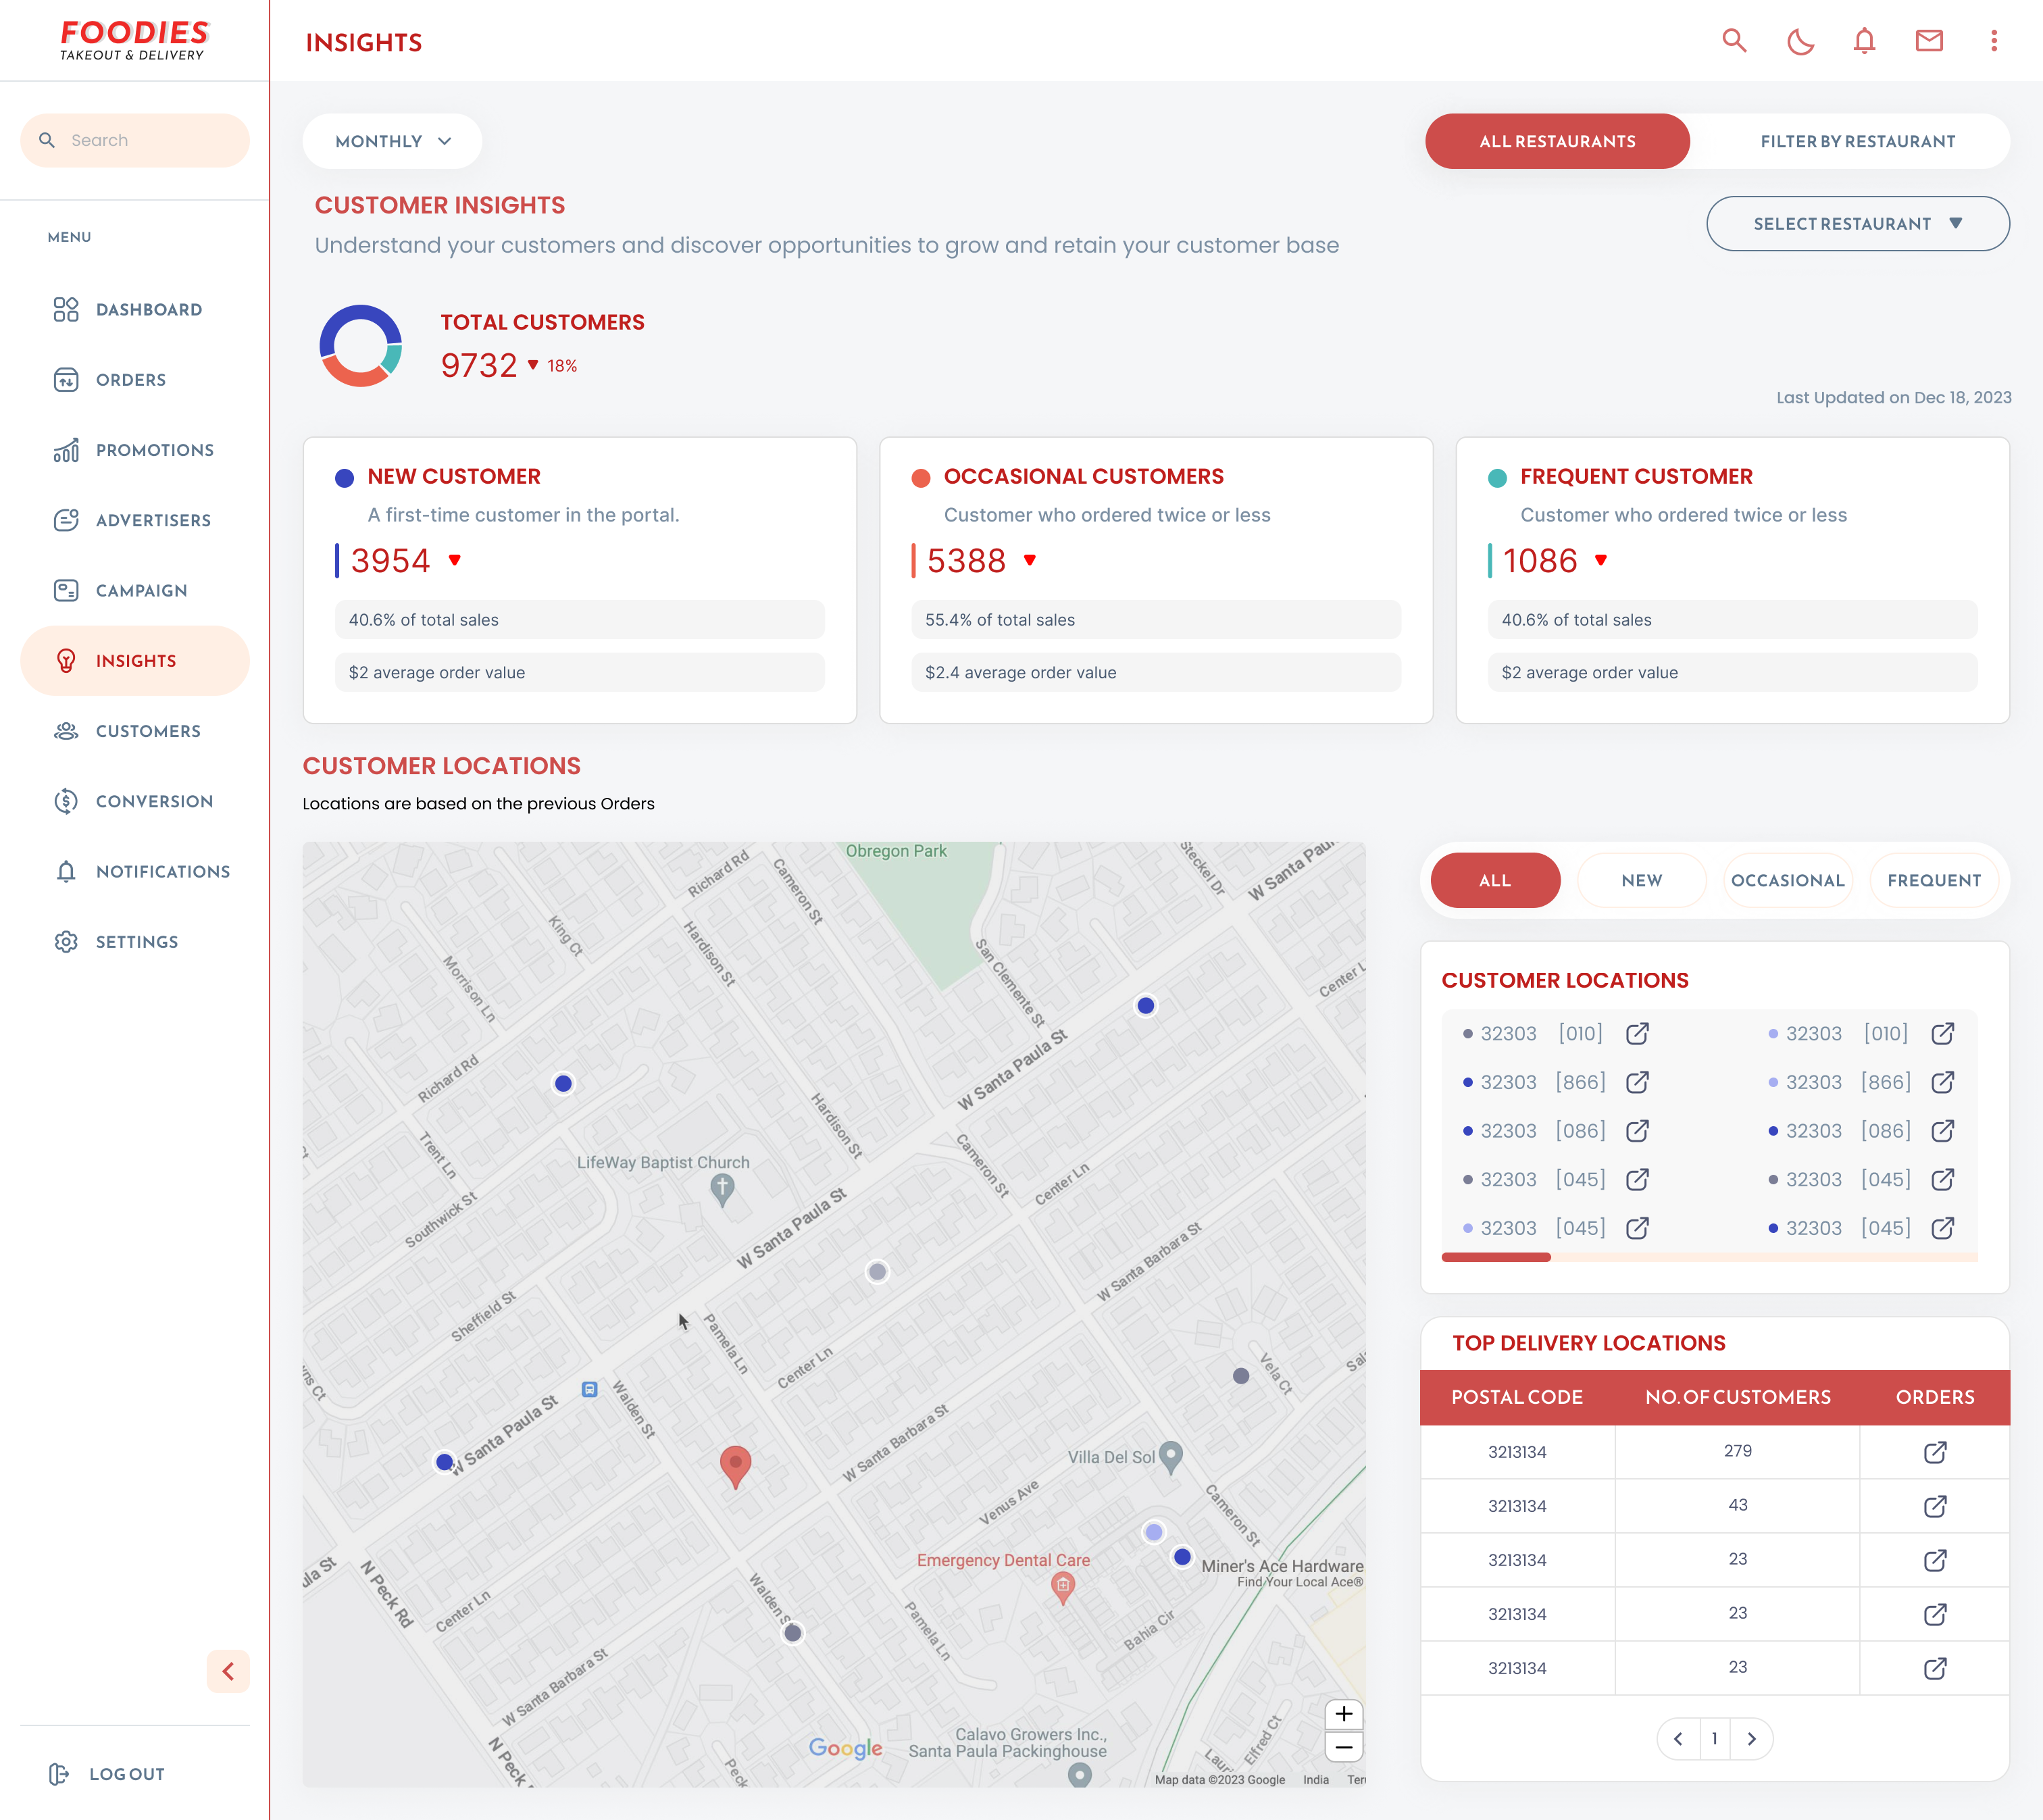Open notifications bell icon in header
The image size is (2043, 1820).
click(x=1864, y=41)
